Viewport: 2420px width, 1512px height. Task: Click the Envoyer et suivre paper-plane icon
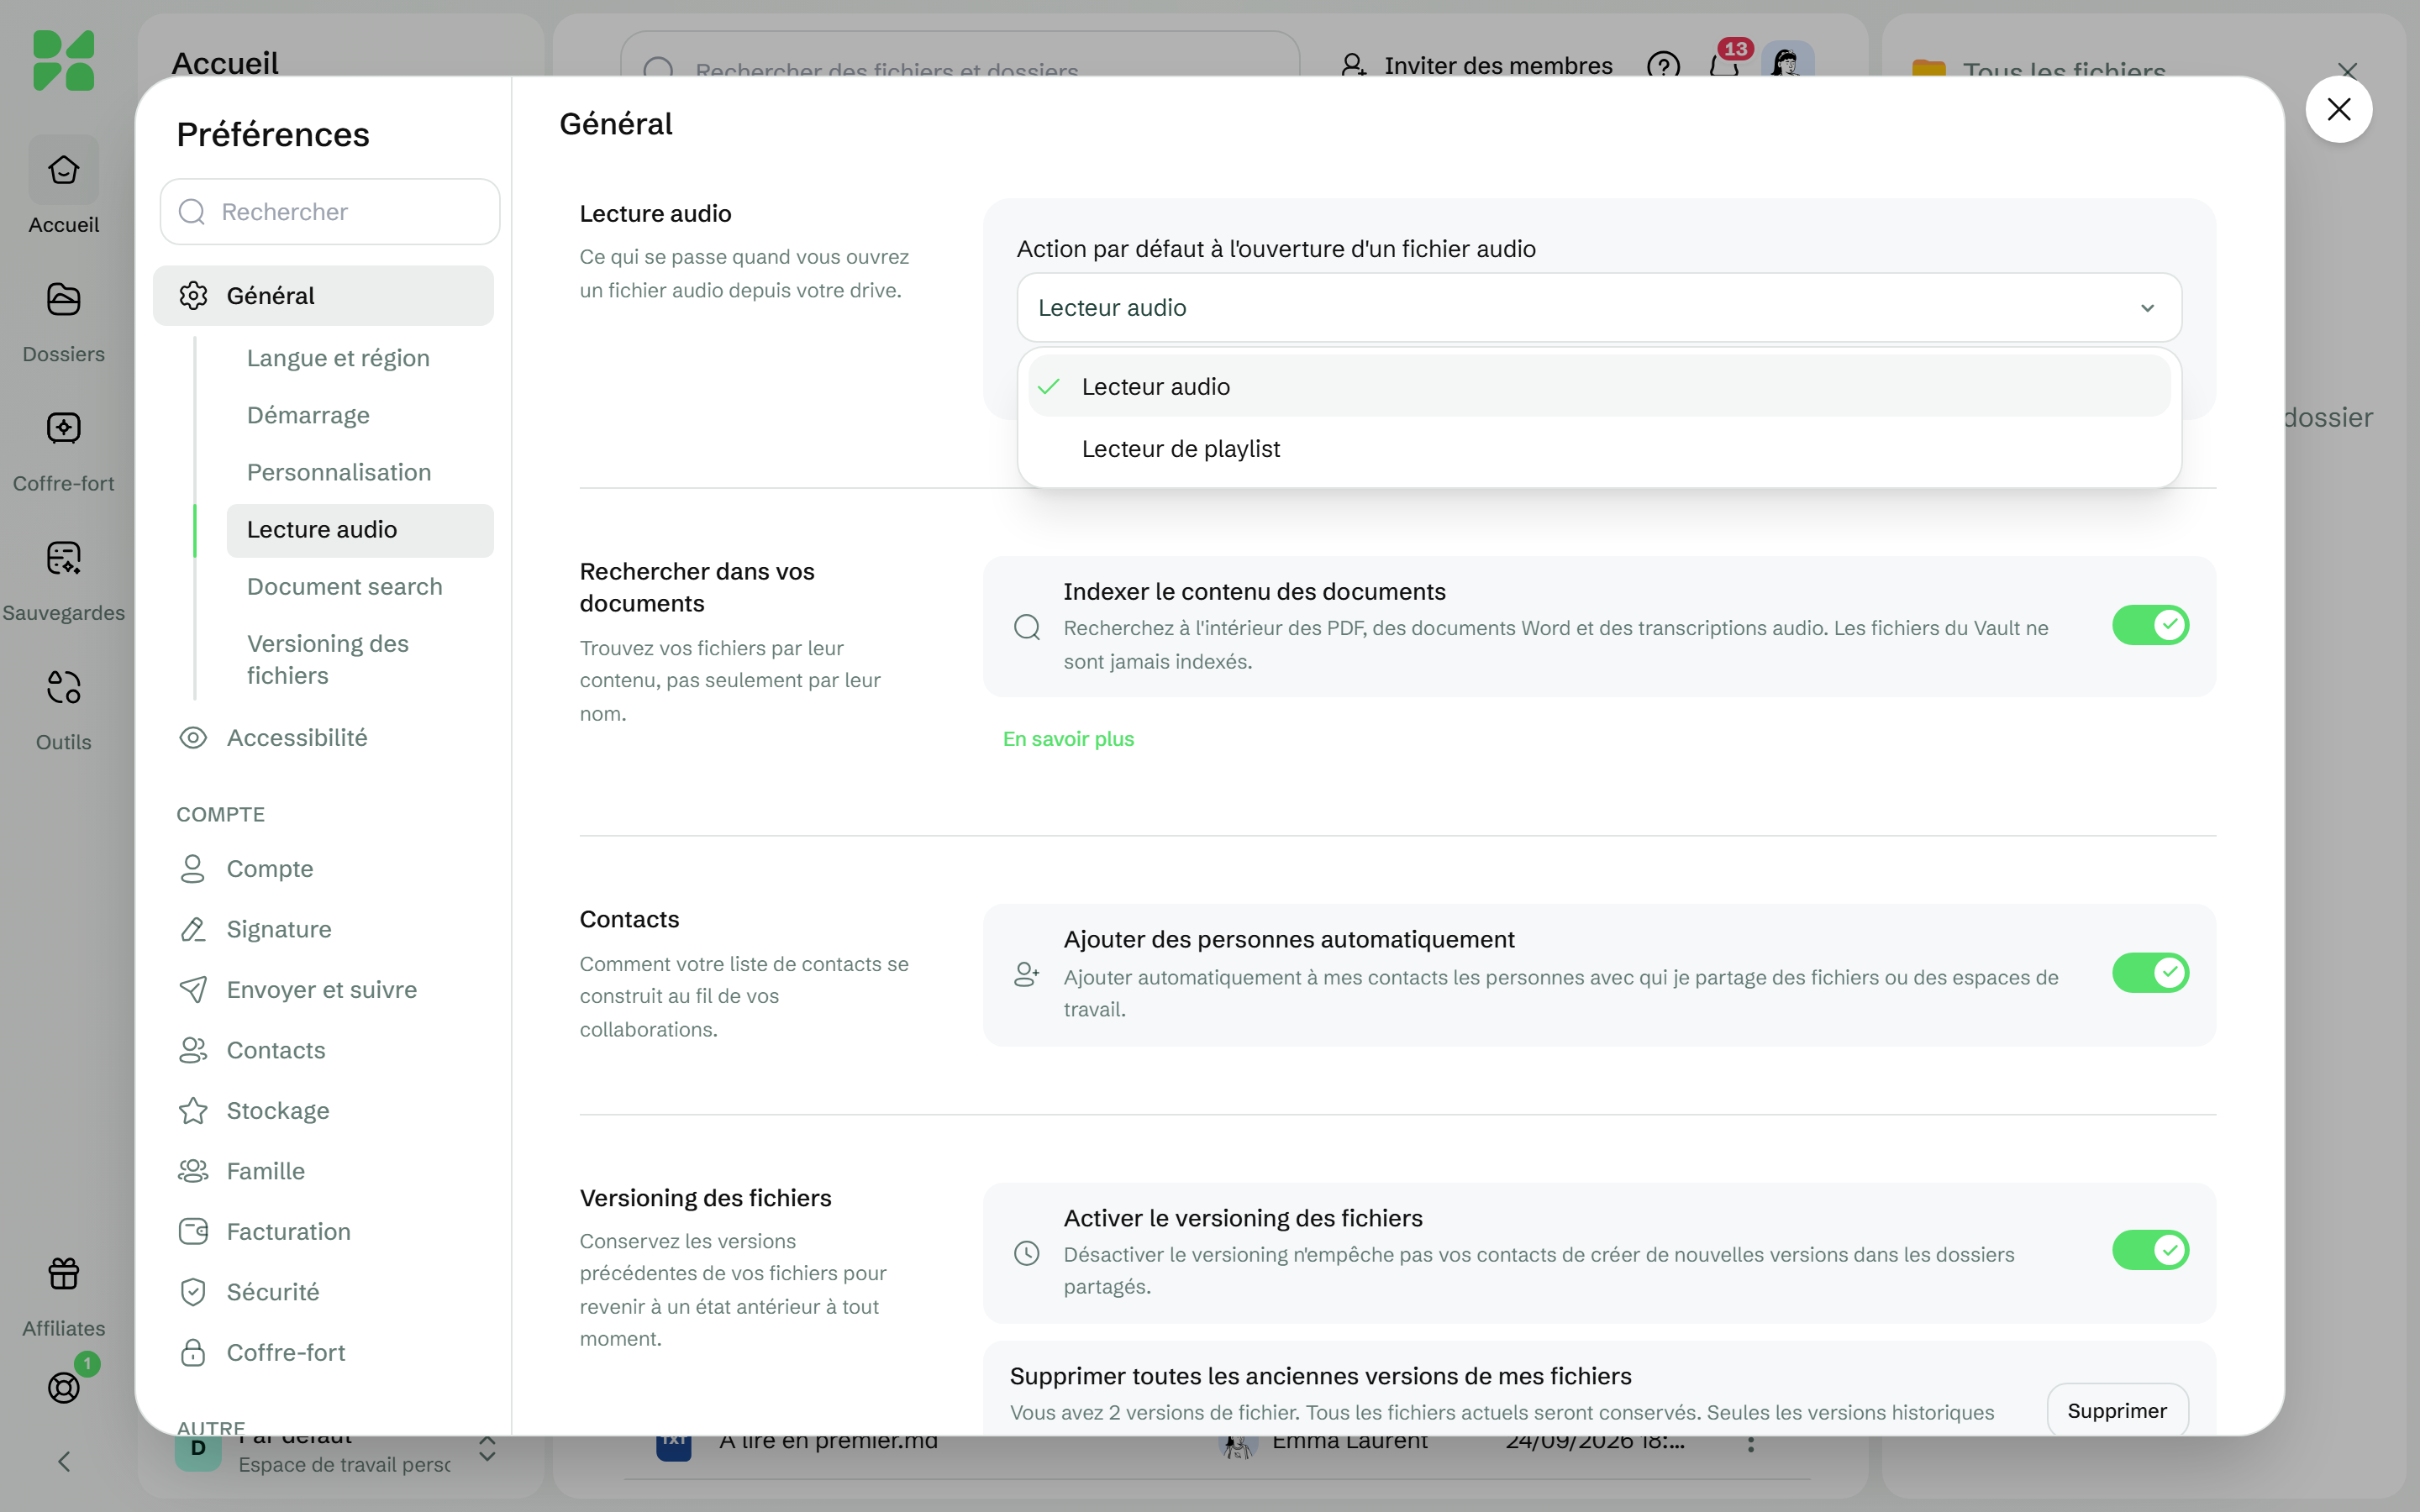(x=193, y=989)
